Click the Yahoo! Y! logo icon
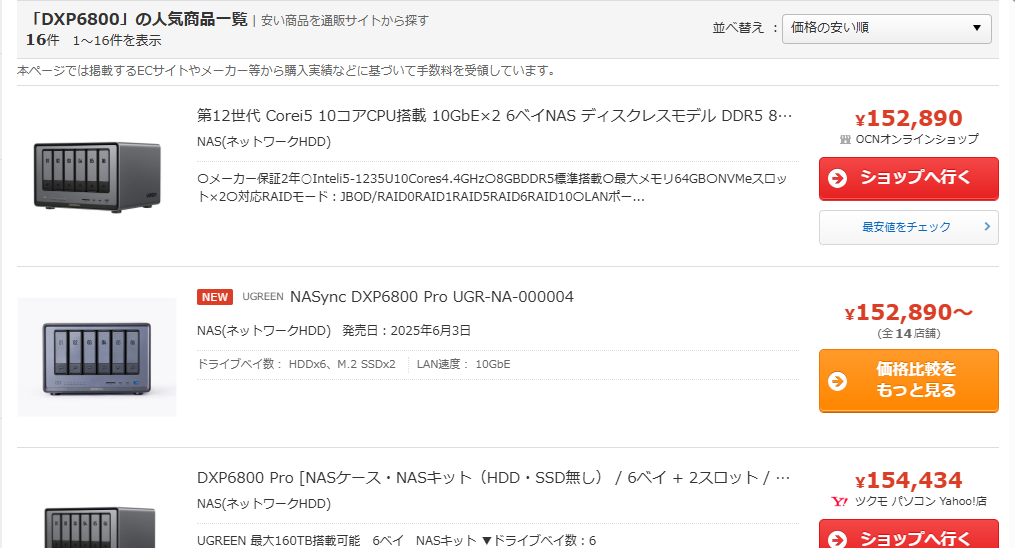Image resolution: width=1015 pixels, height=548 pixels. 840,501
